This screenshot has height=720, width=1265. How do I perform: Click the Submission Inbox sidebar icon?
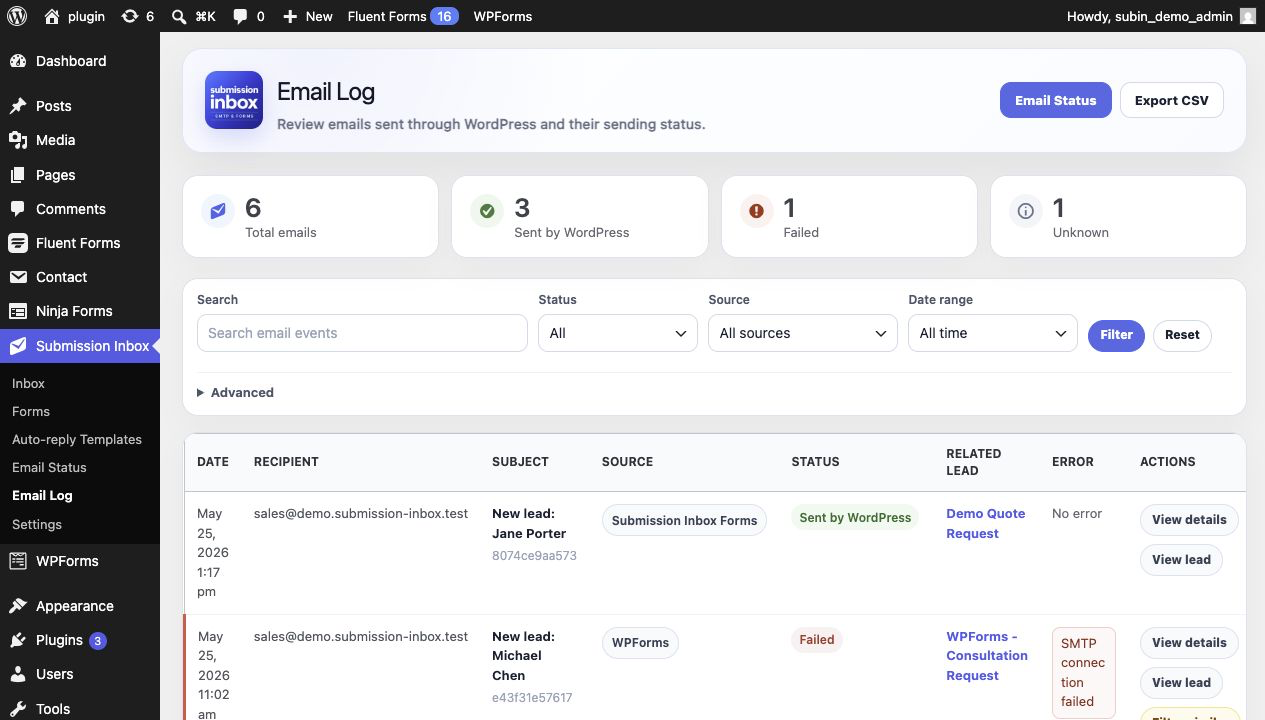(x=18, y=346)
